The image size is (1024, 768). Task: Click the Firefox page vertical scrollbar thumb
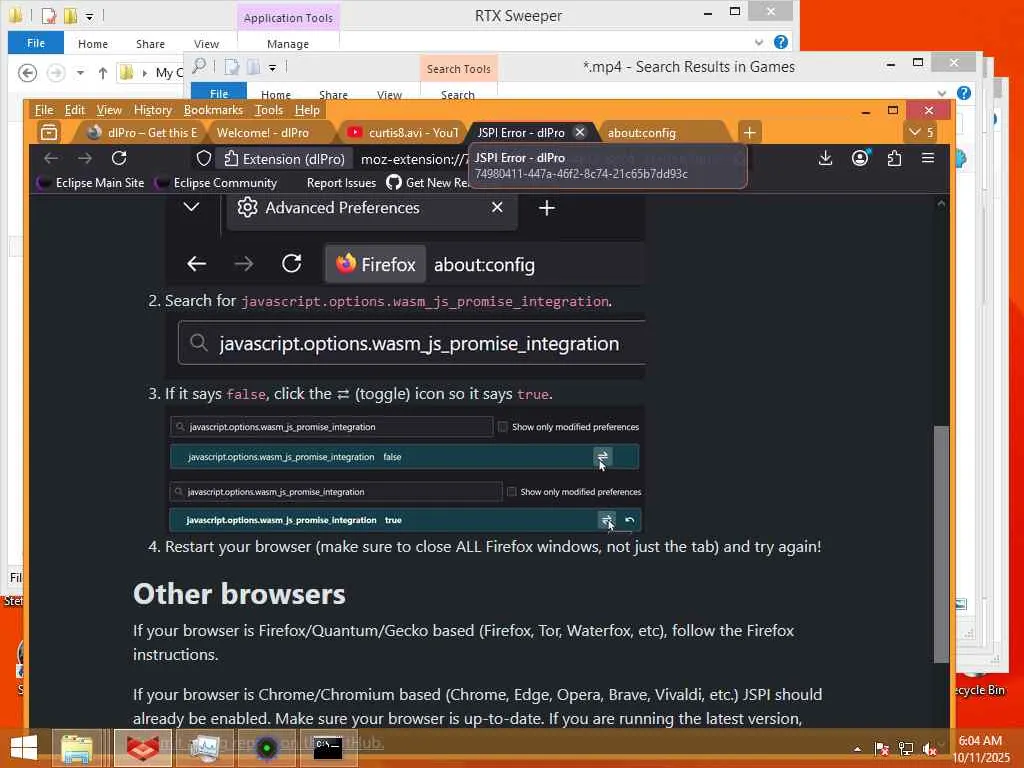coord(941,544)
